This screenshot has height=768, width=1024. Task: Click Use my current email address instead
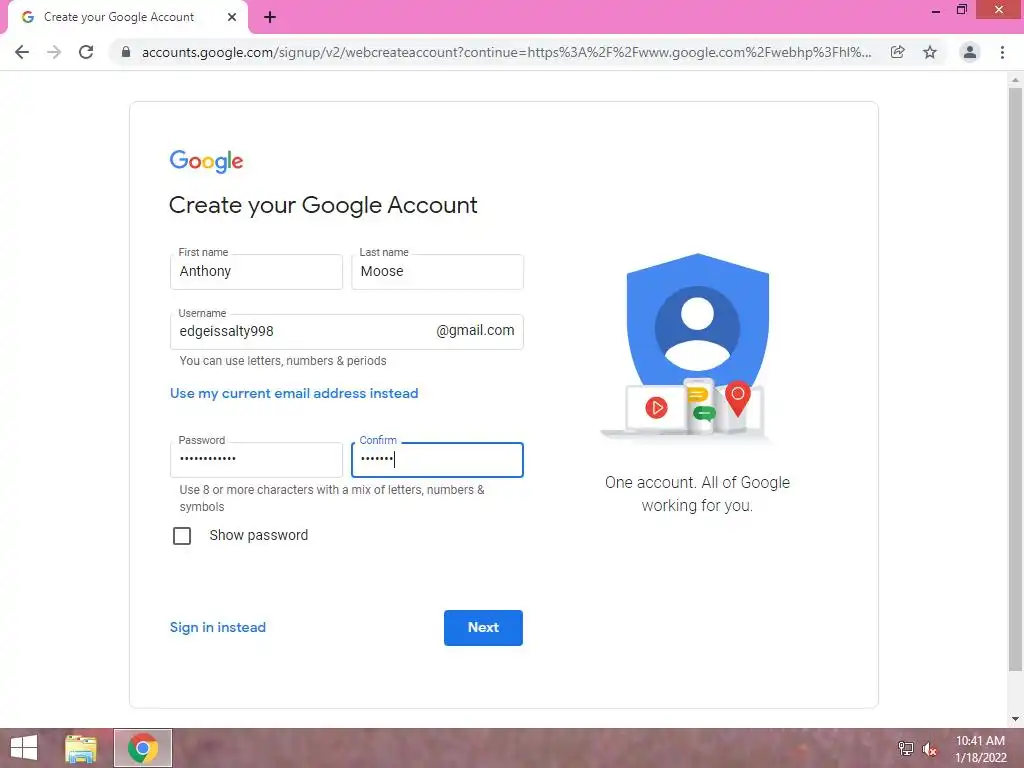click(294, 393)
